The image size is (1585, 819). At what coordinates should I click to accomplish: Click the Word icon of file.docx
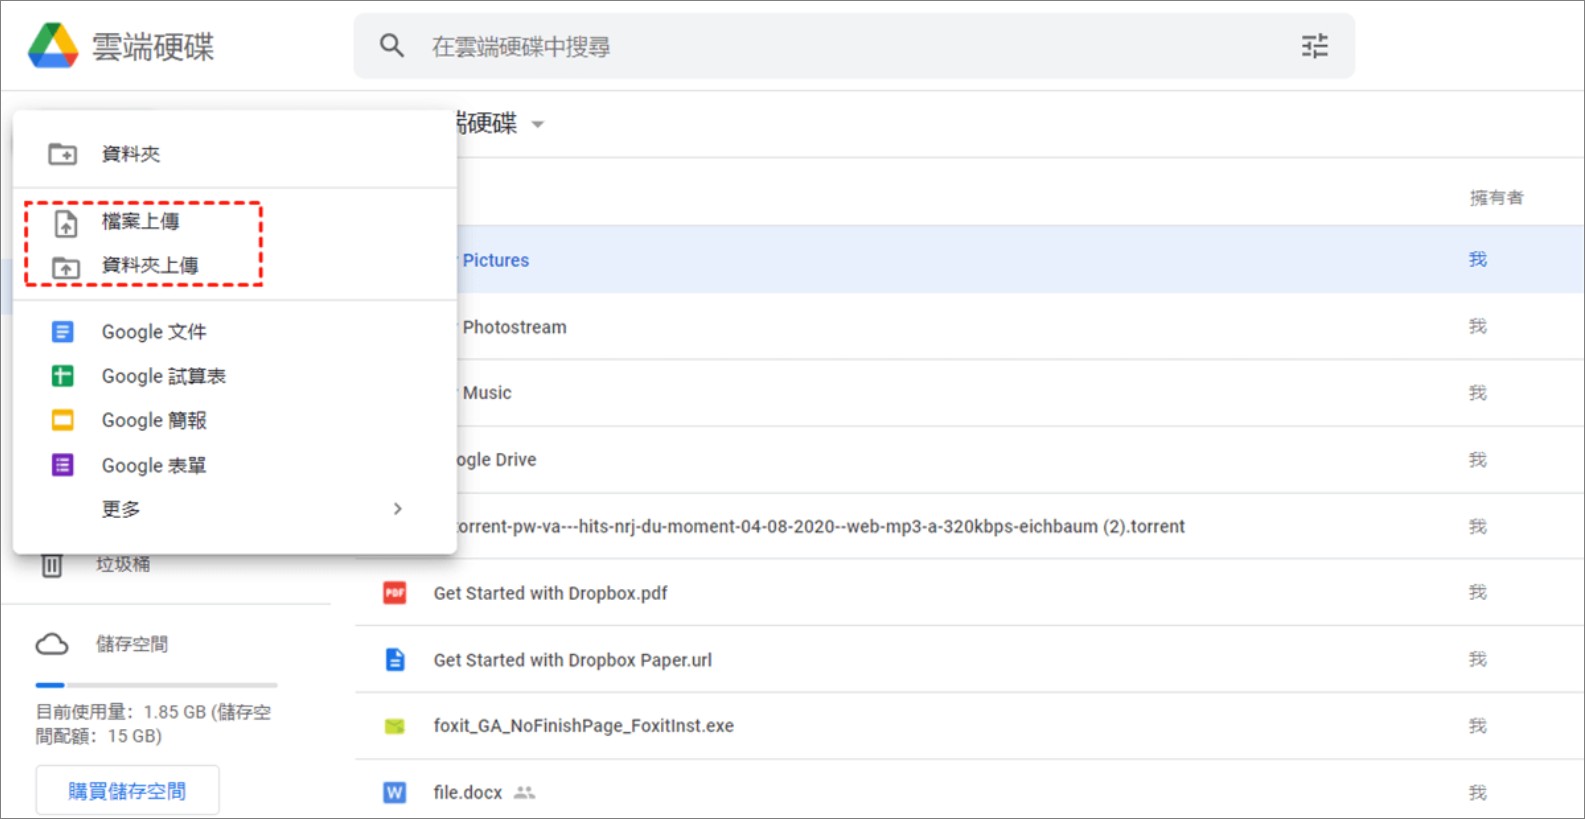coord(395,793)
